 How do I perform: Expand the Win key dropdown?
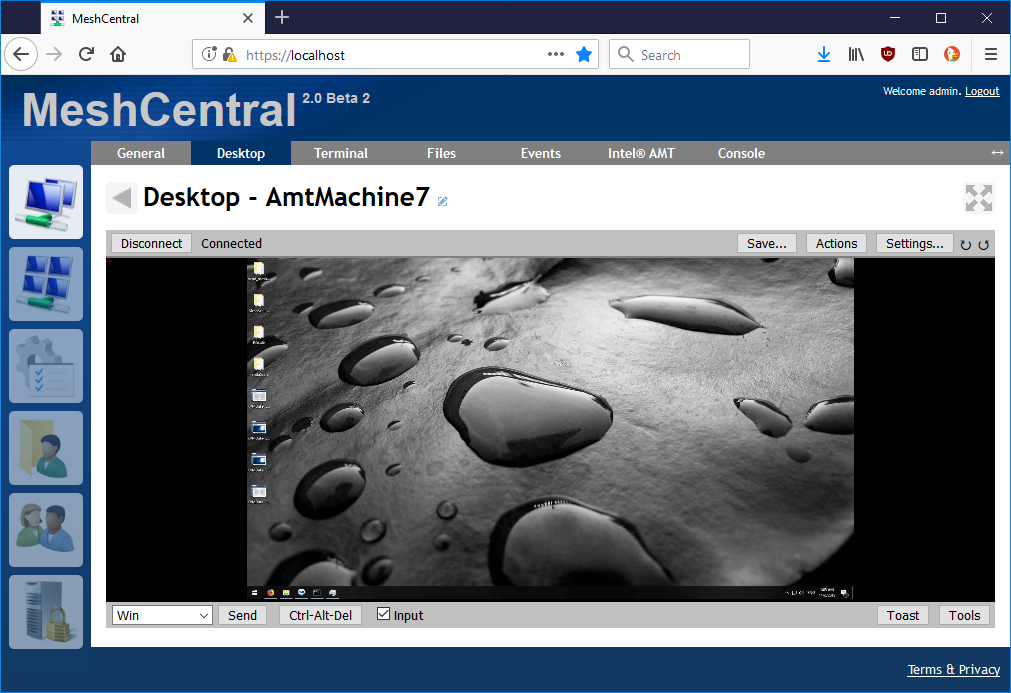(x=162, y=615)
